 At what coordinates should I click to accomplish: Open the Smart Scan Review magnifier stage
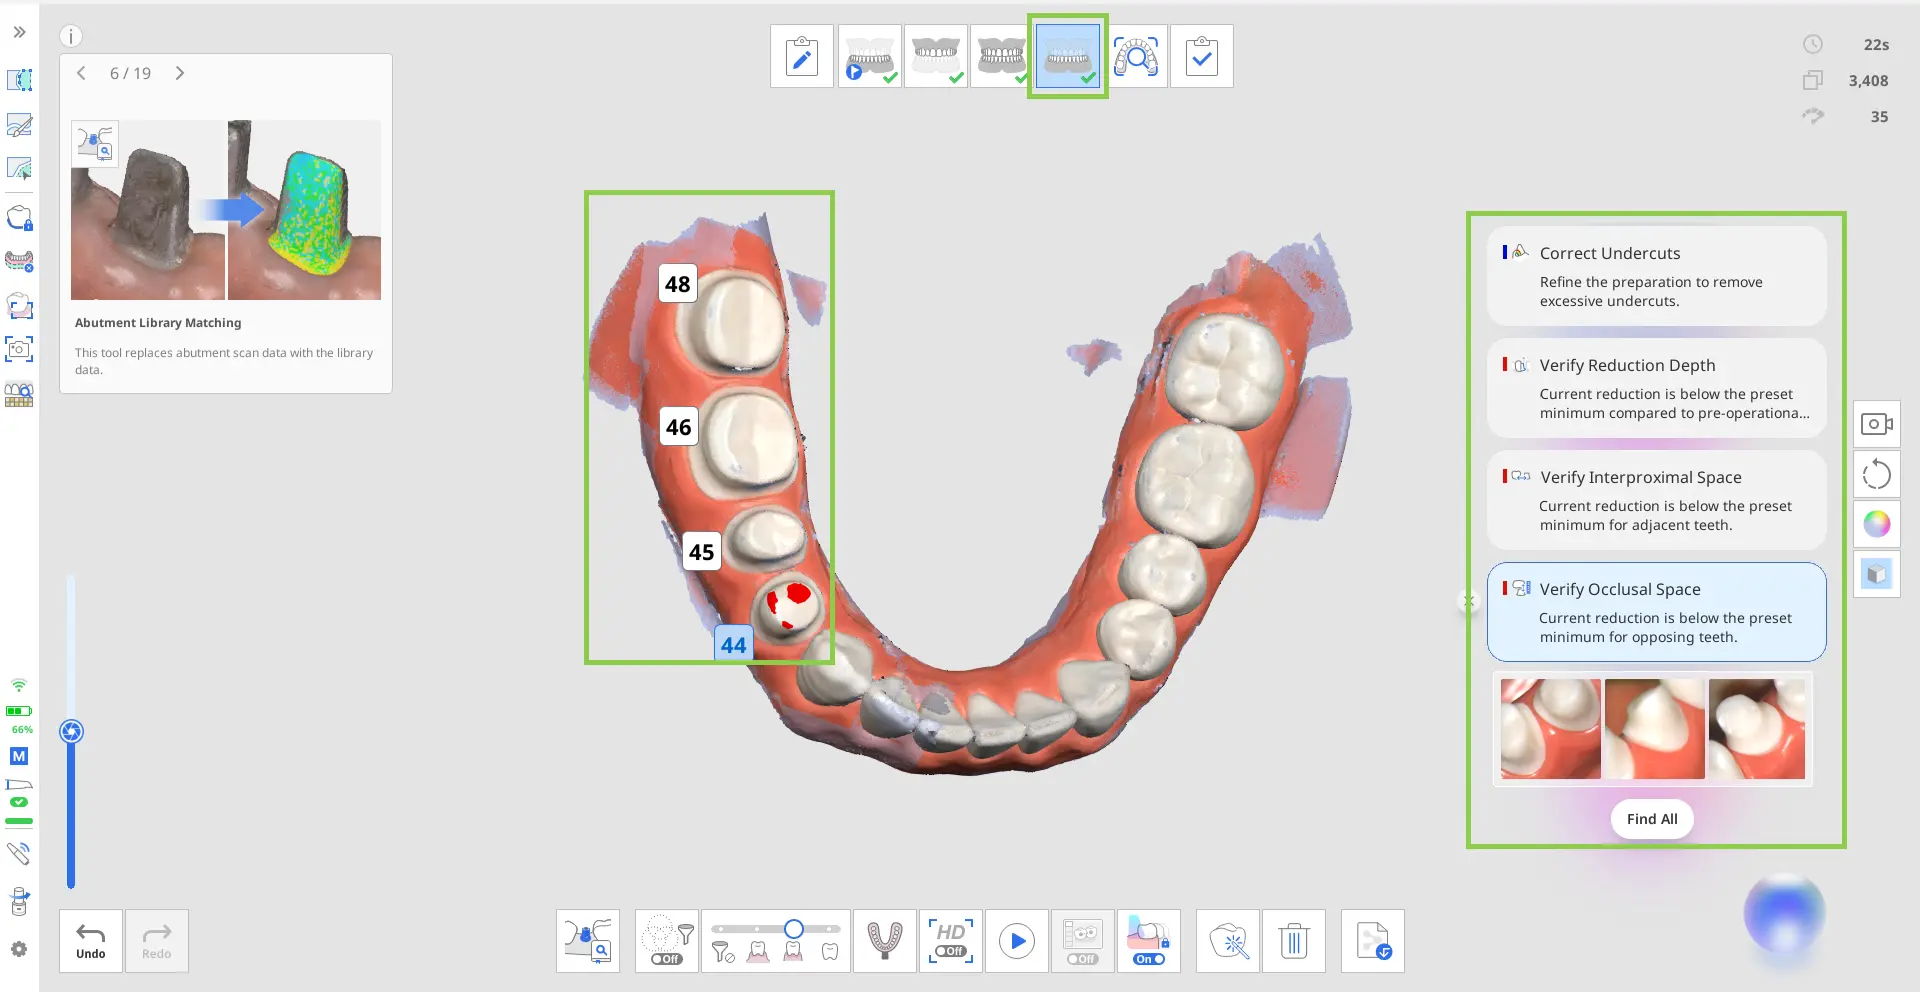[x=1136, y=56]
